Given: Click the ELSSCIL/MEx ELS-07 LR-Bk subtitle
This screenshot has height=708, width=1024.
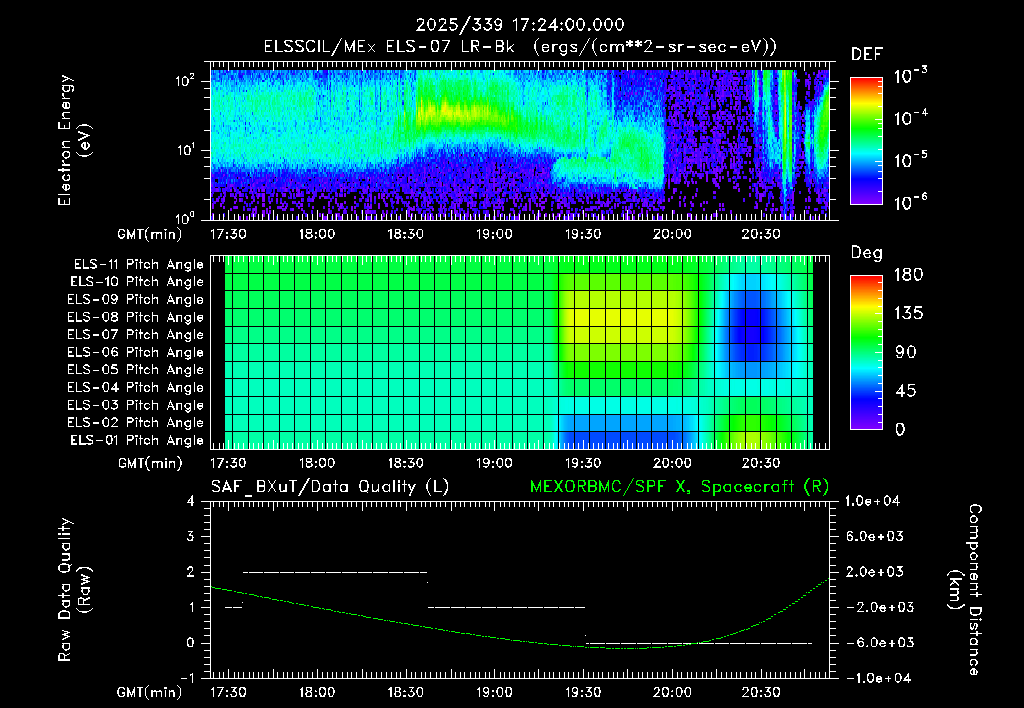Looking at the screenshot, I should [x=520, y=46].
